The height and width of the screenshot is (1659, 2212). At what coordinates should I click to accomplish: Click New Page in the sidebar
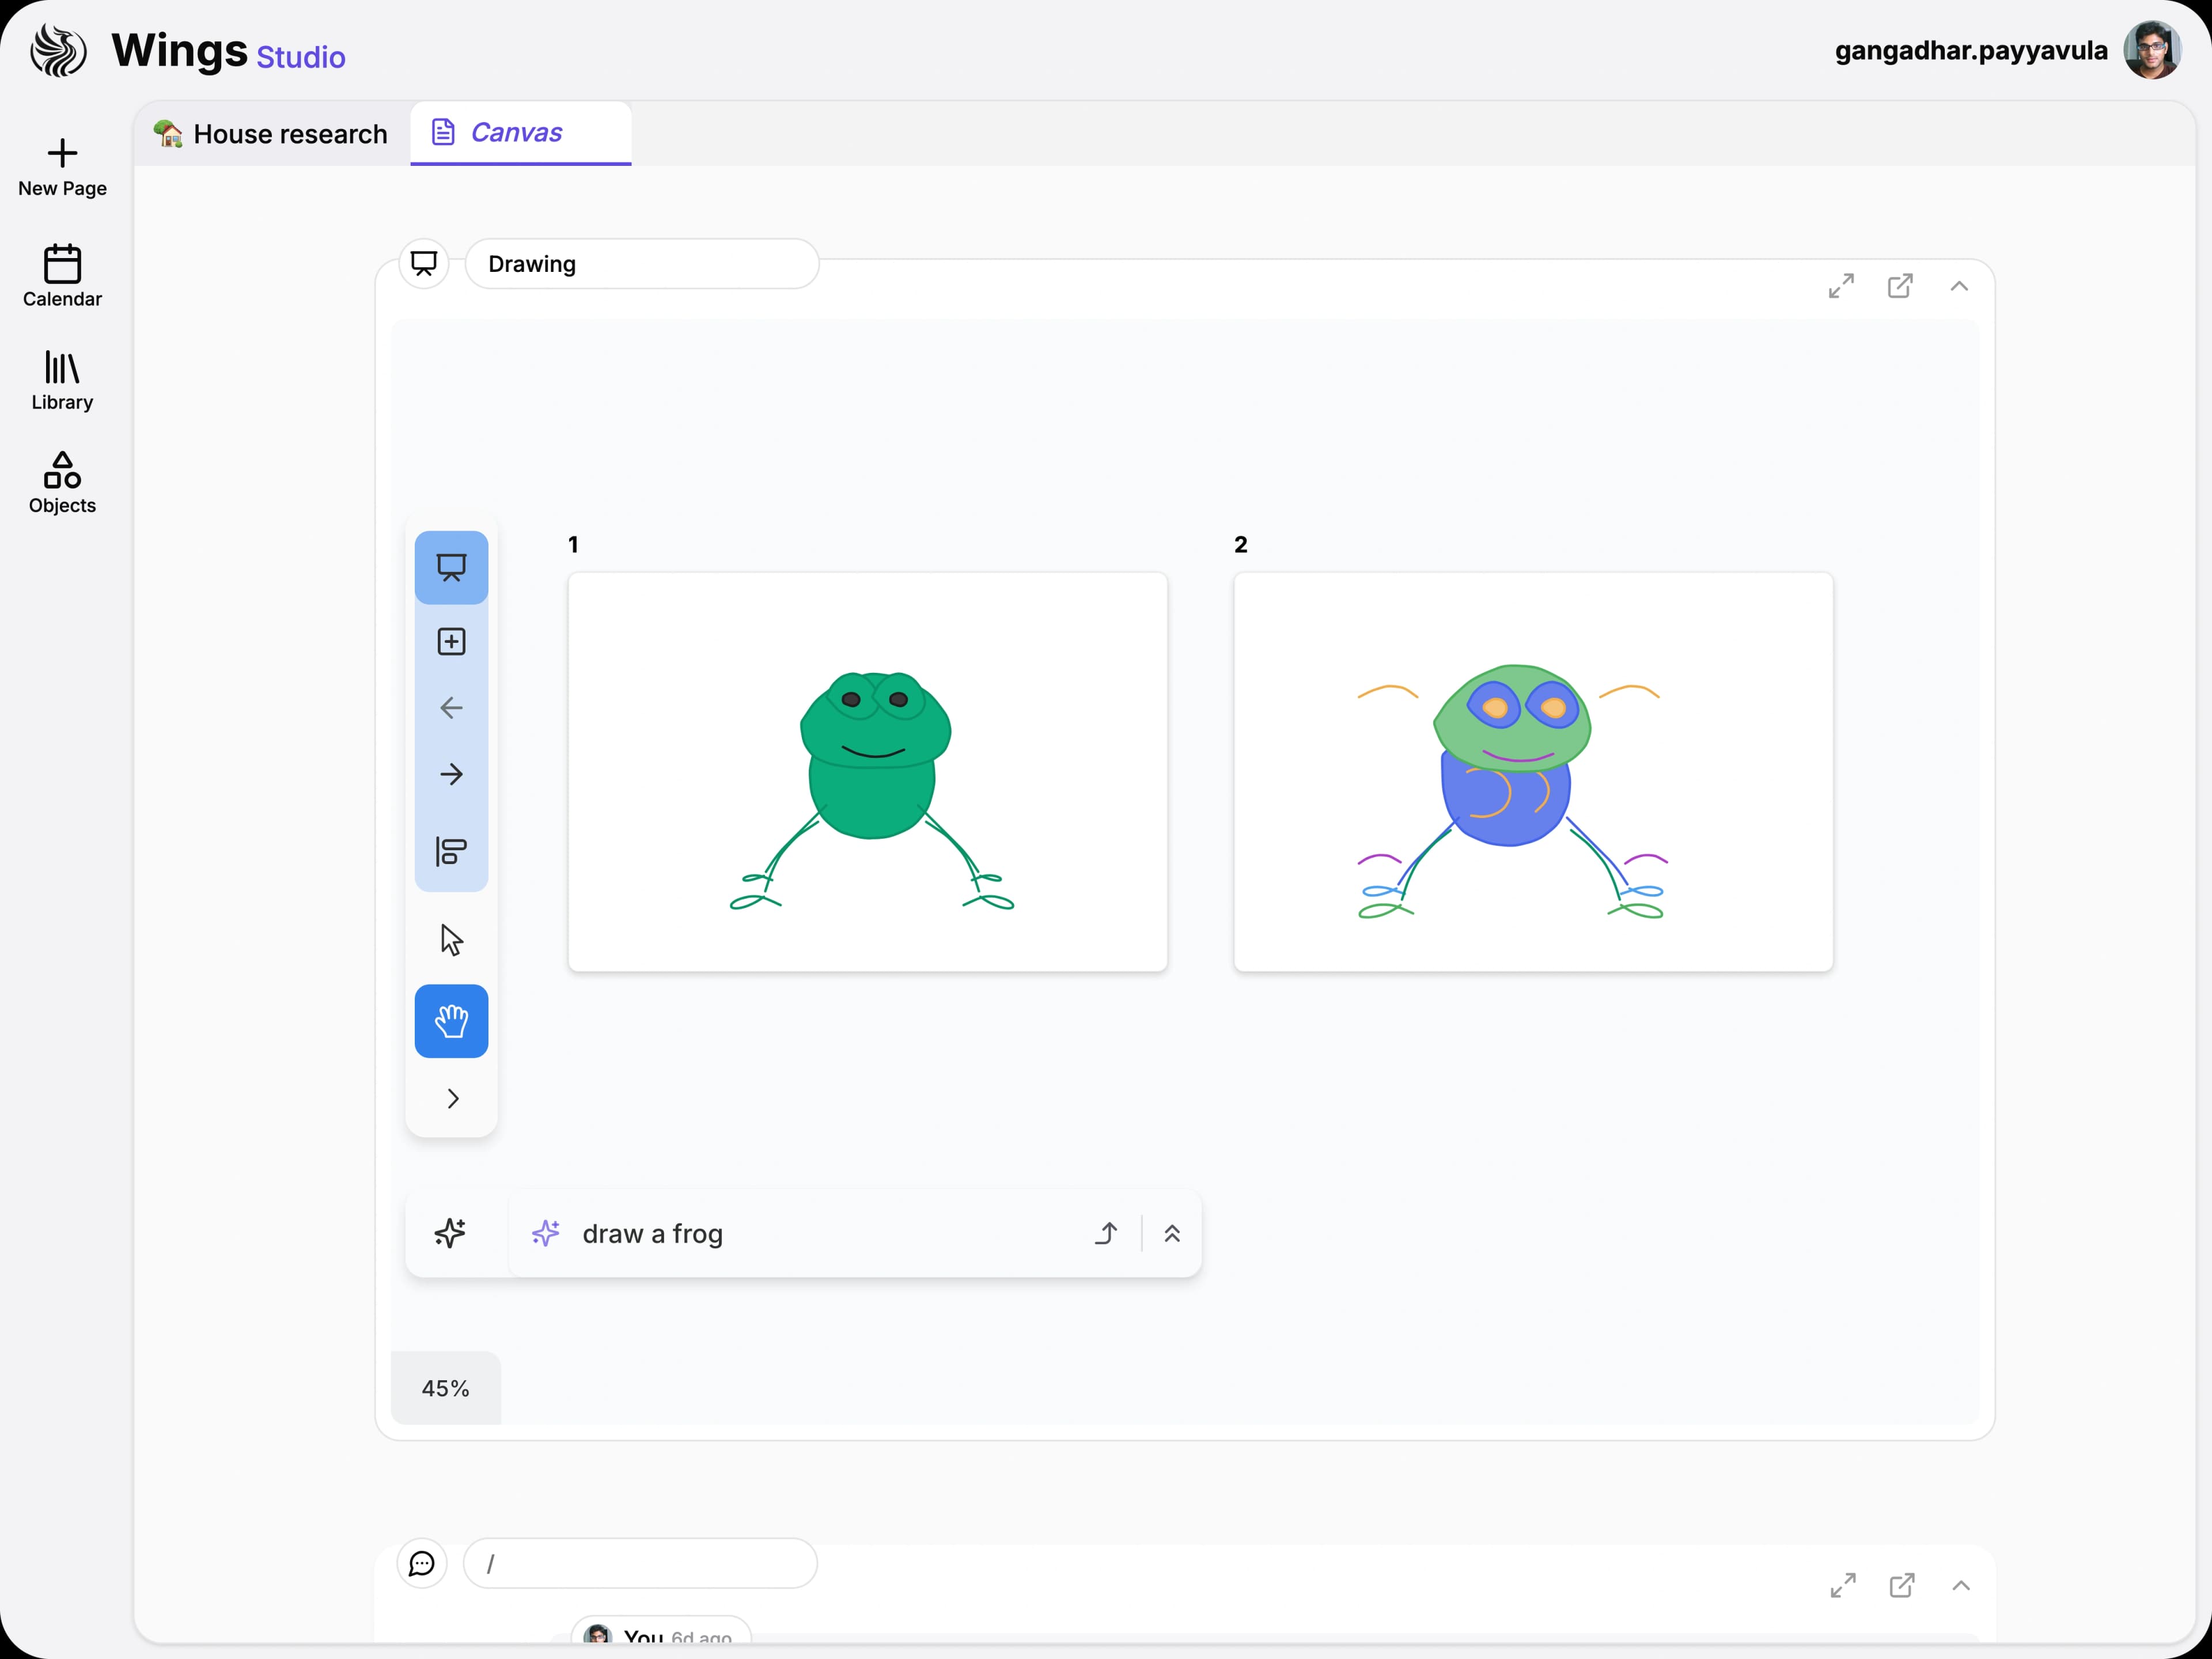[61, 168]
